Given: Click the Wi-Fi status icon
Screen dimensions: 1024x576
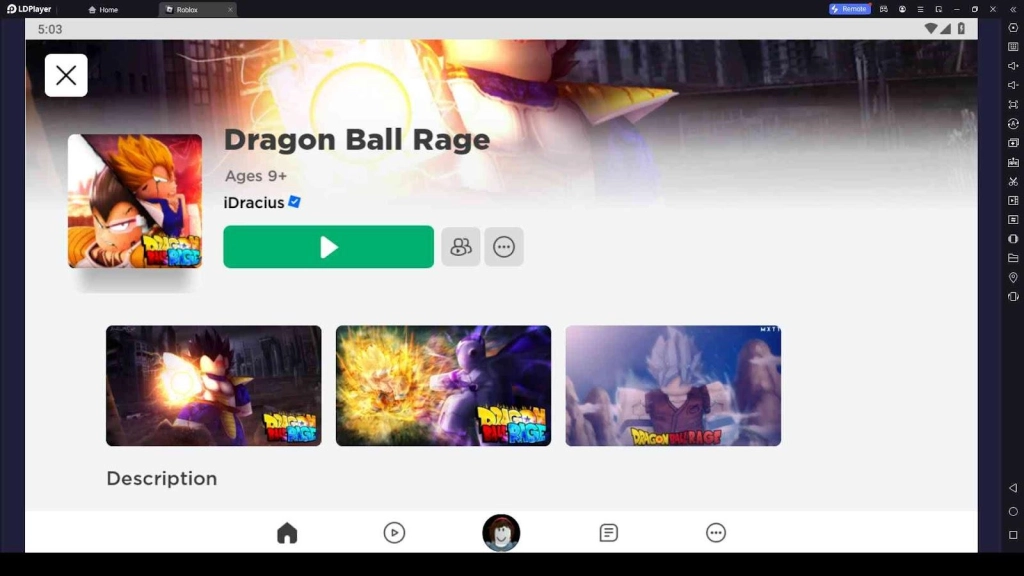Looking at the screenshot, I should [x=931, y=29].
